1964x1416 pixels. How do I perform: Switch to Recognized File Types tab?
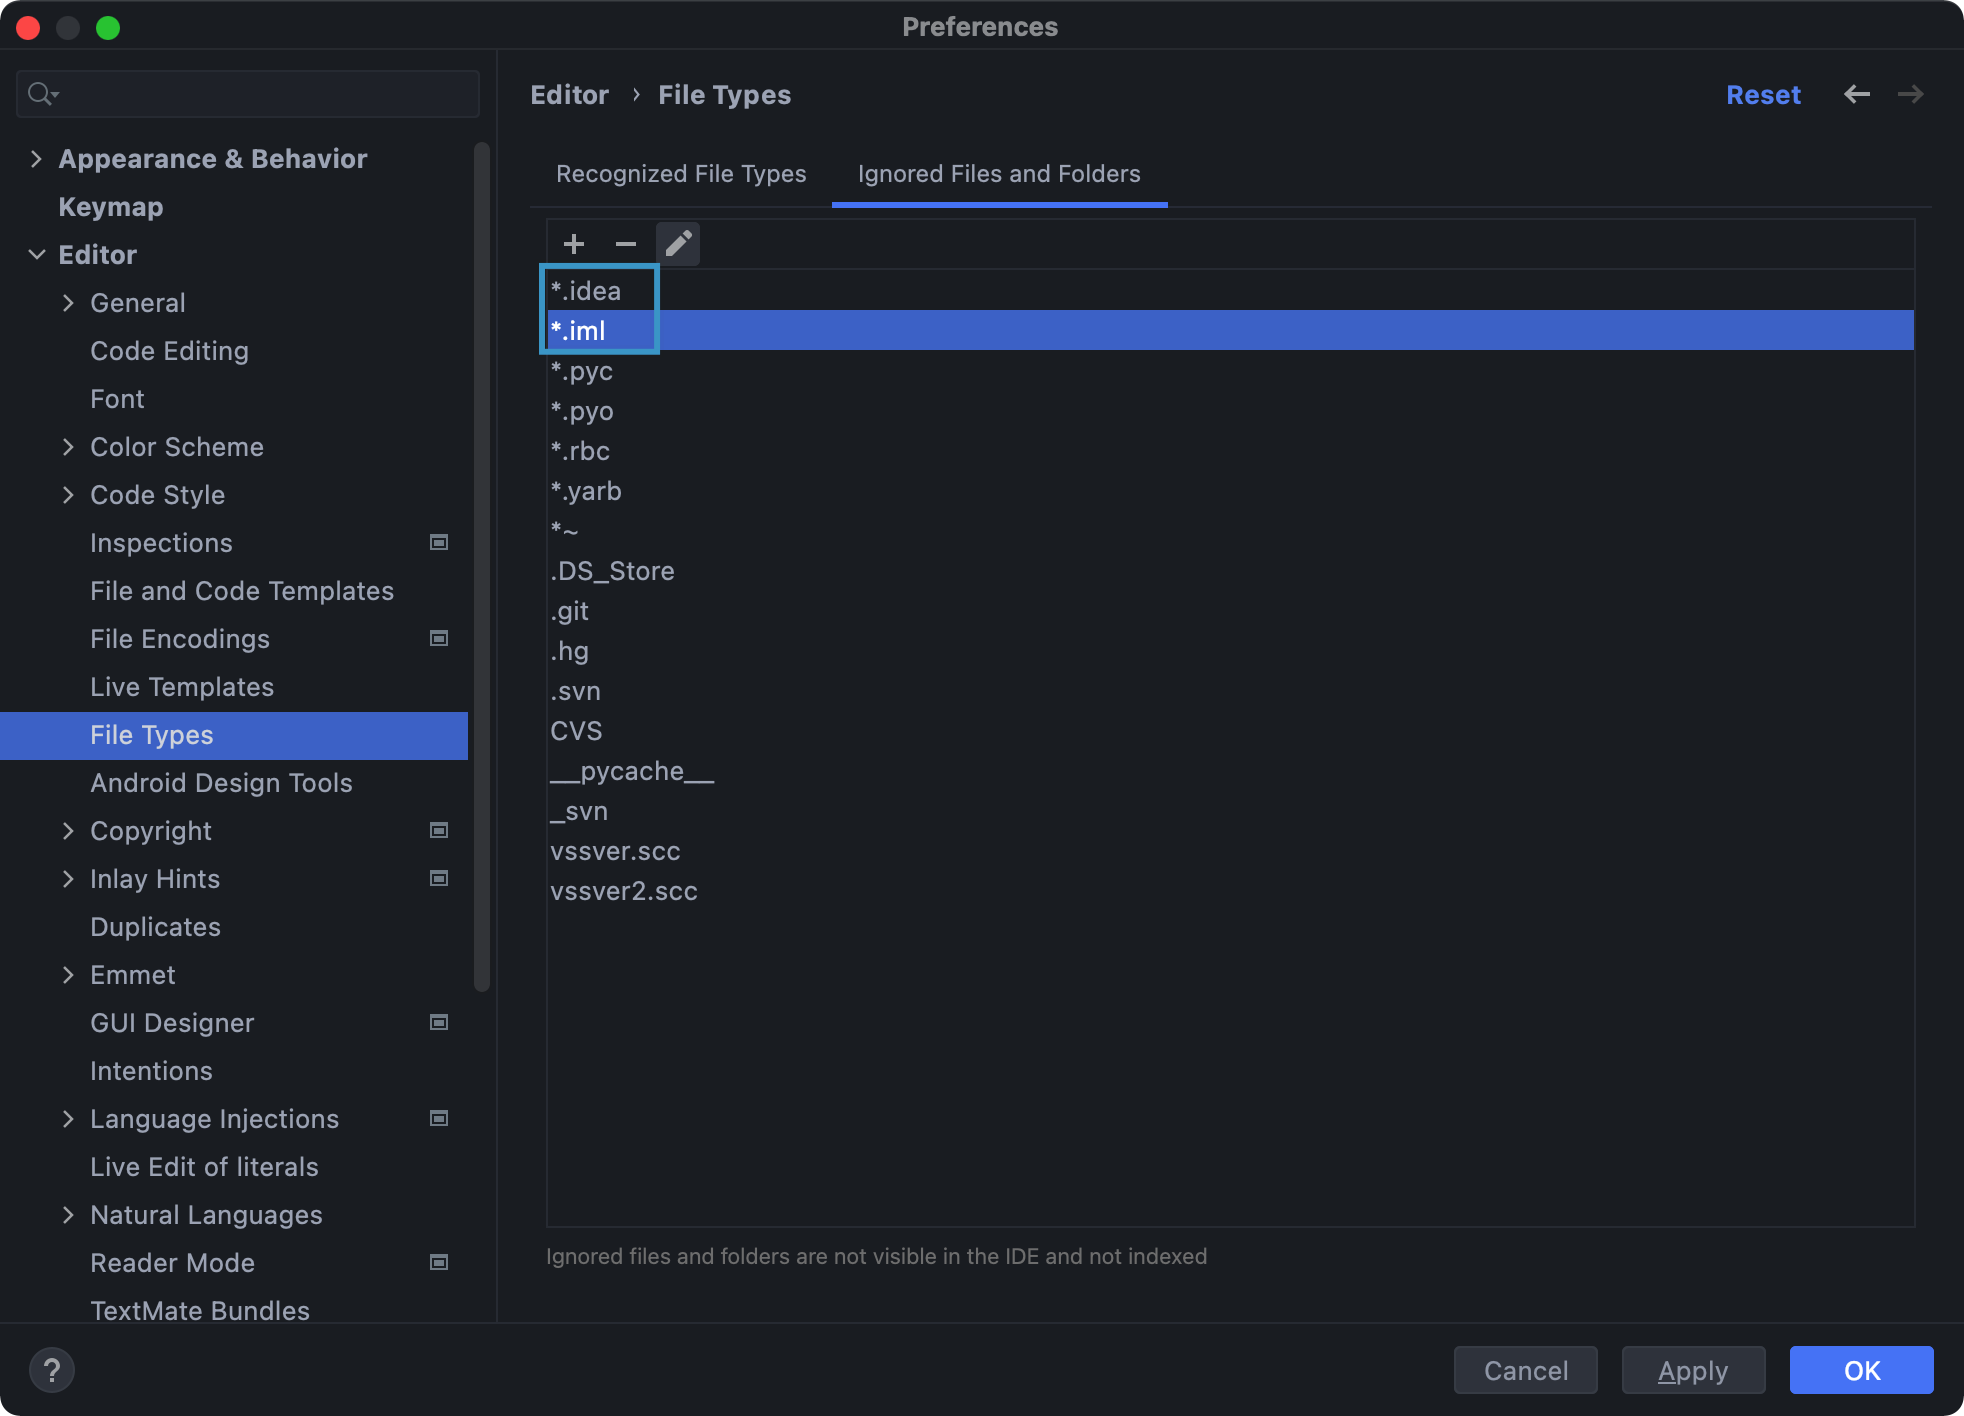(681, 174)
